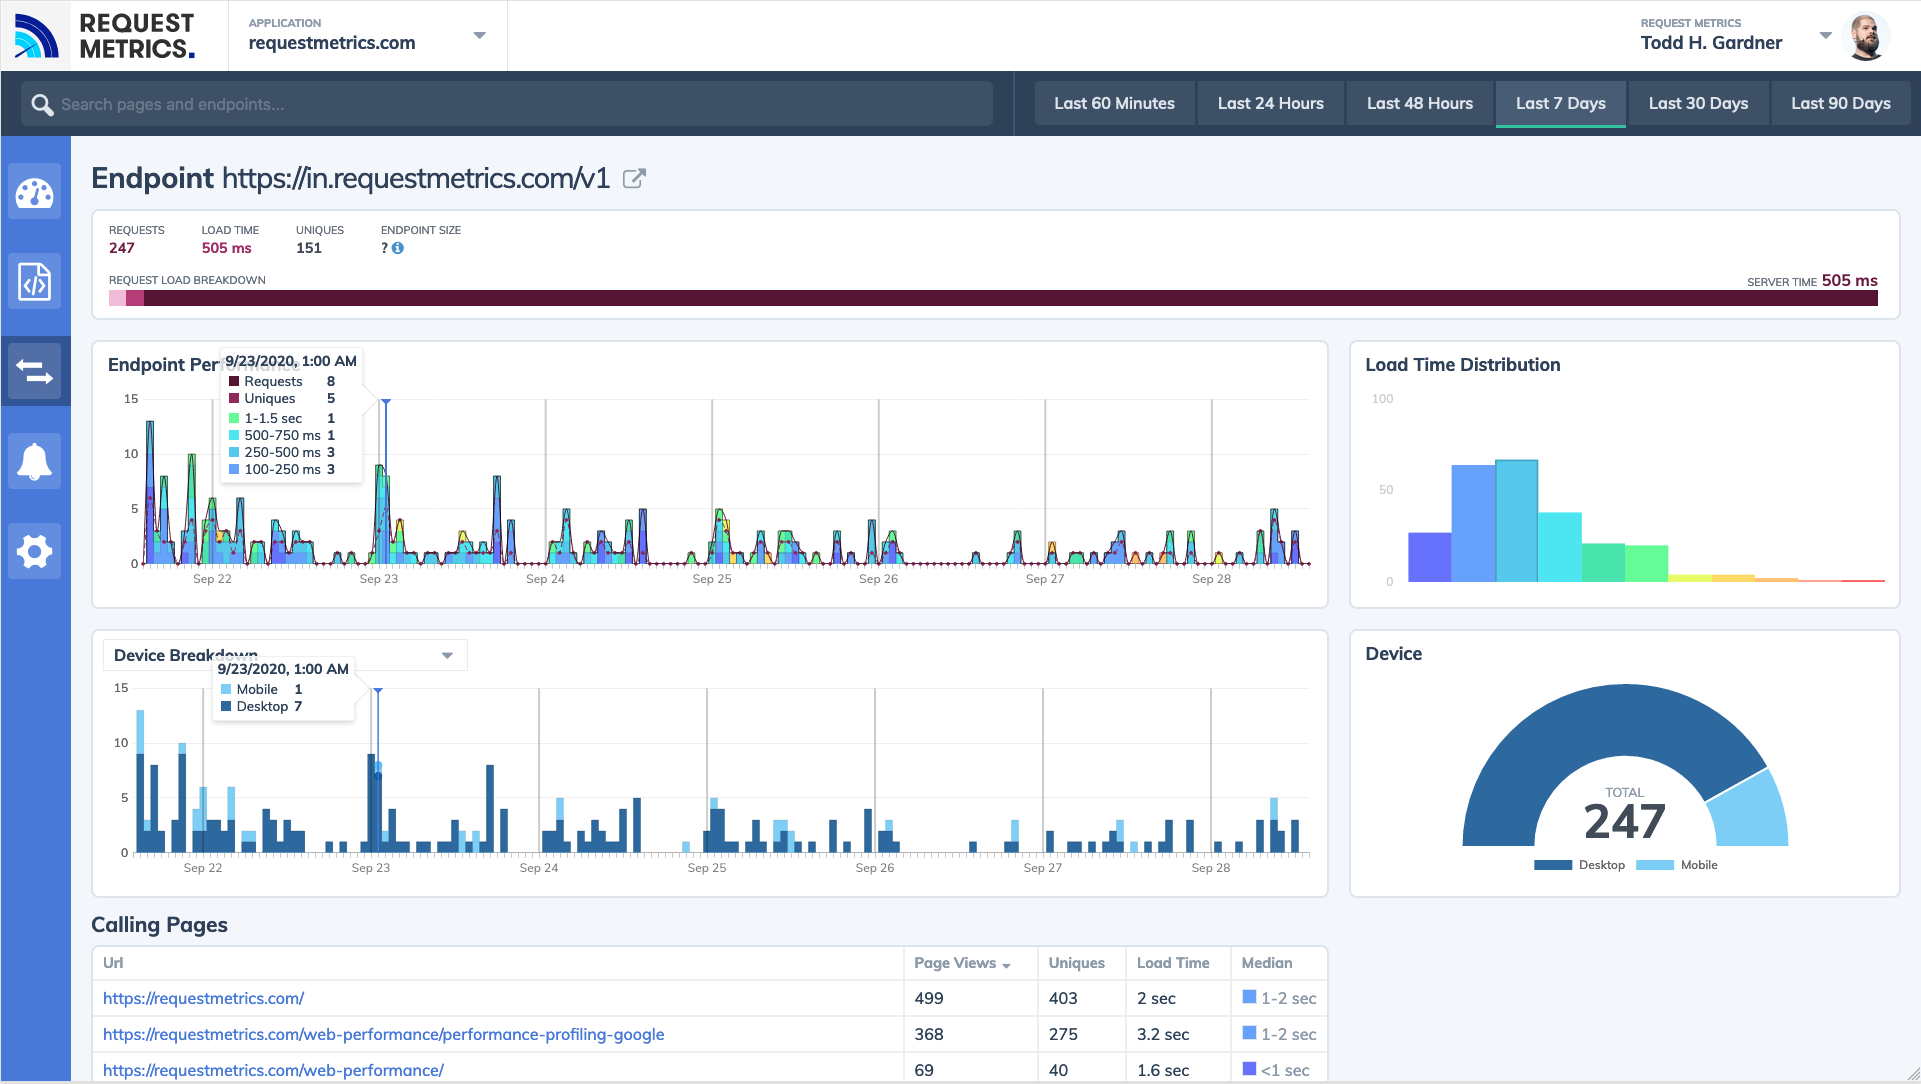
Task: Open the https://requestmetrics.com/ calling page link
Action: pos(204,998)
